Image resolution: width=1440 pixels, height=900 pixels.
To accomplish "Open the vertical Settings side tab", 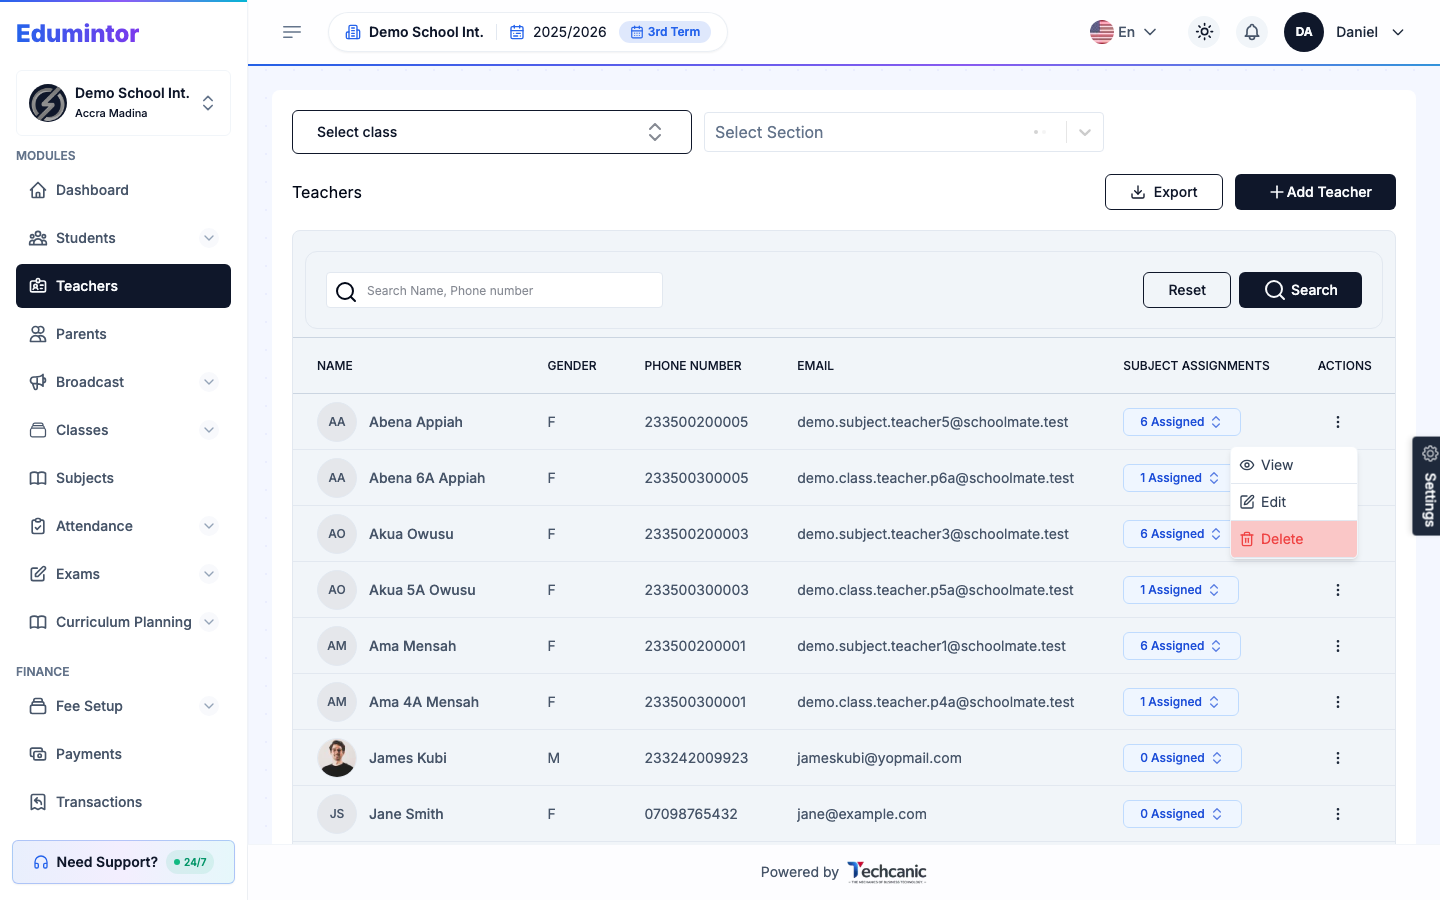I will tap(1427, 486).
